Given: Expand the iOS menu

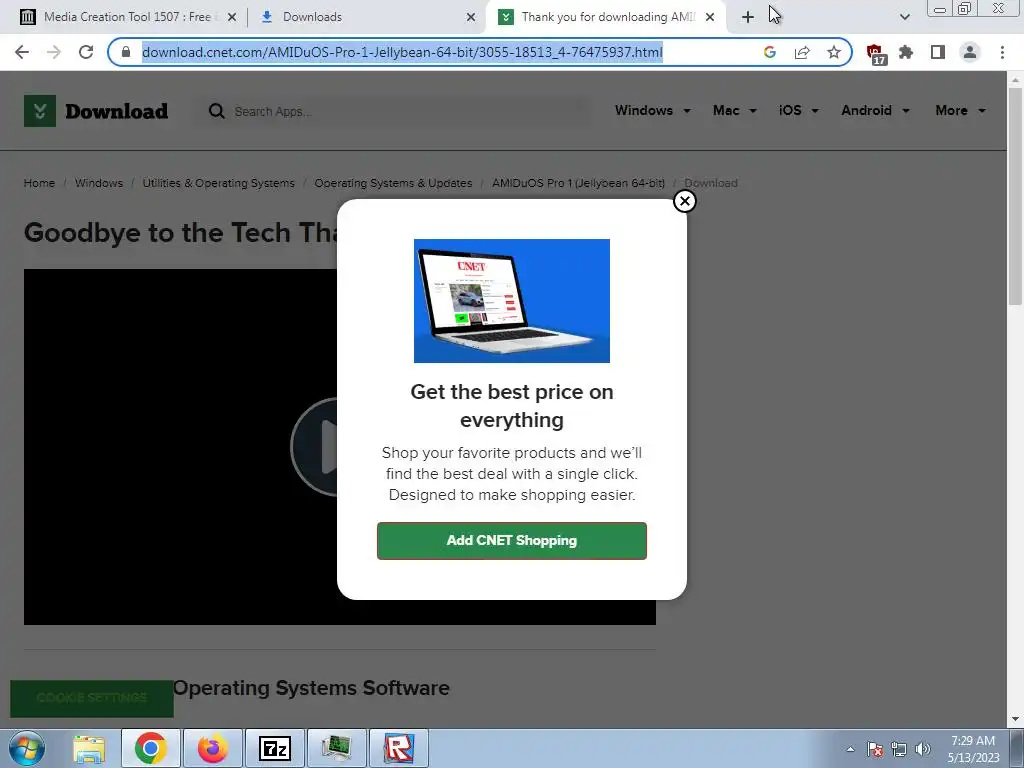Looking at the screenshot, I should (x=798, y=110).
